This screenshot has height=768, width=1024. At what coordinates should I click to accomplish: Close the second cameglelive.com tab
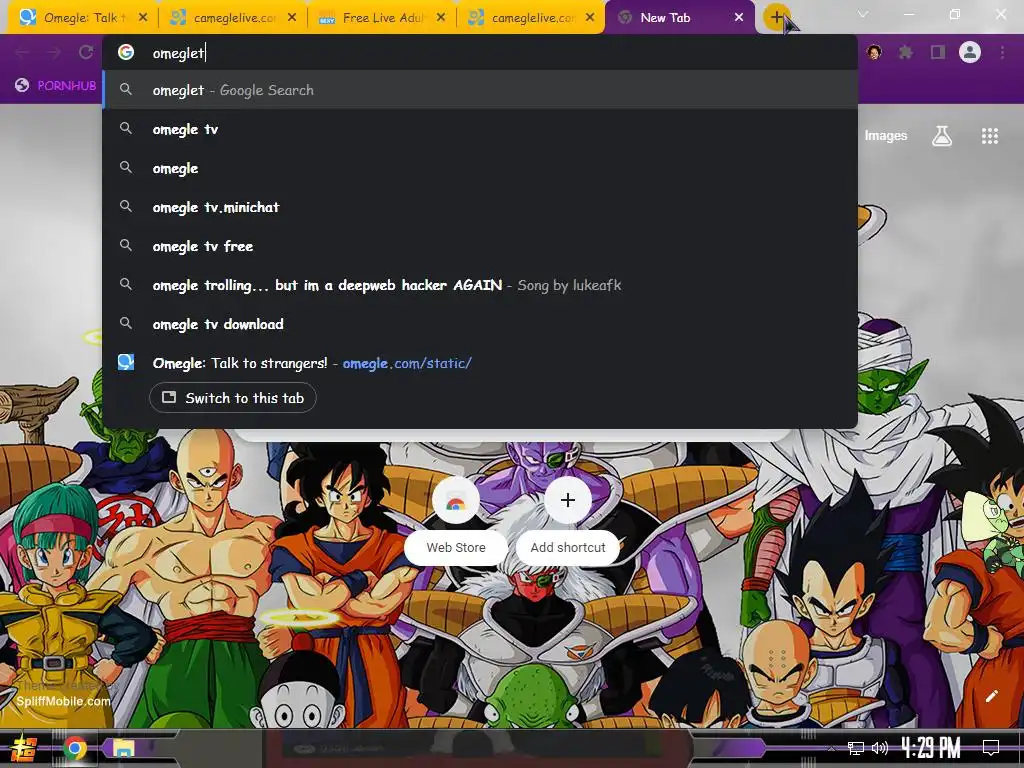(x=590, y=18)
